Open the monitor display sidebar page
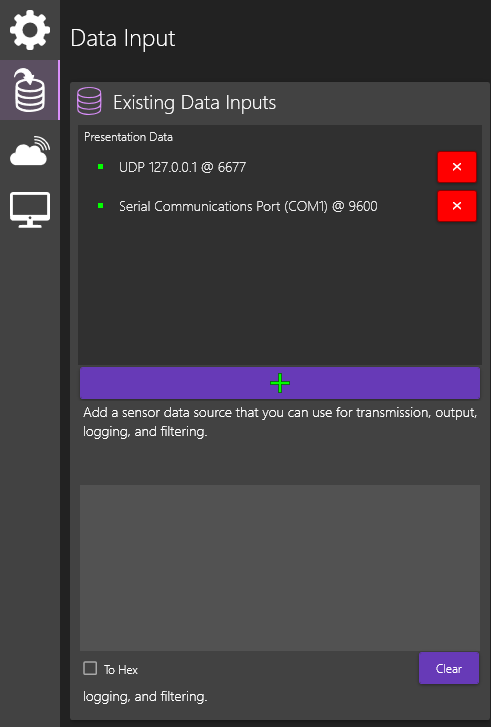Screen dimensions: 491x727 point(30,210)
